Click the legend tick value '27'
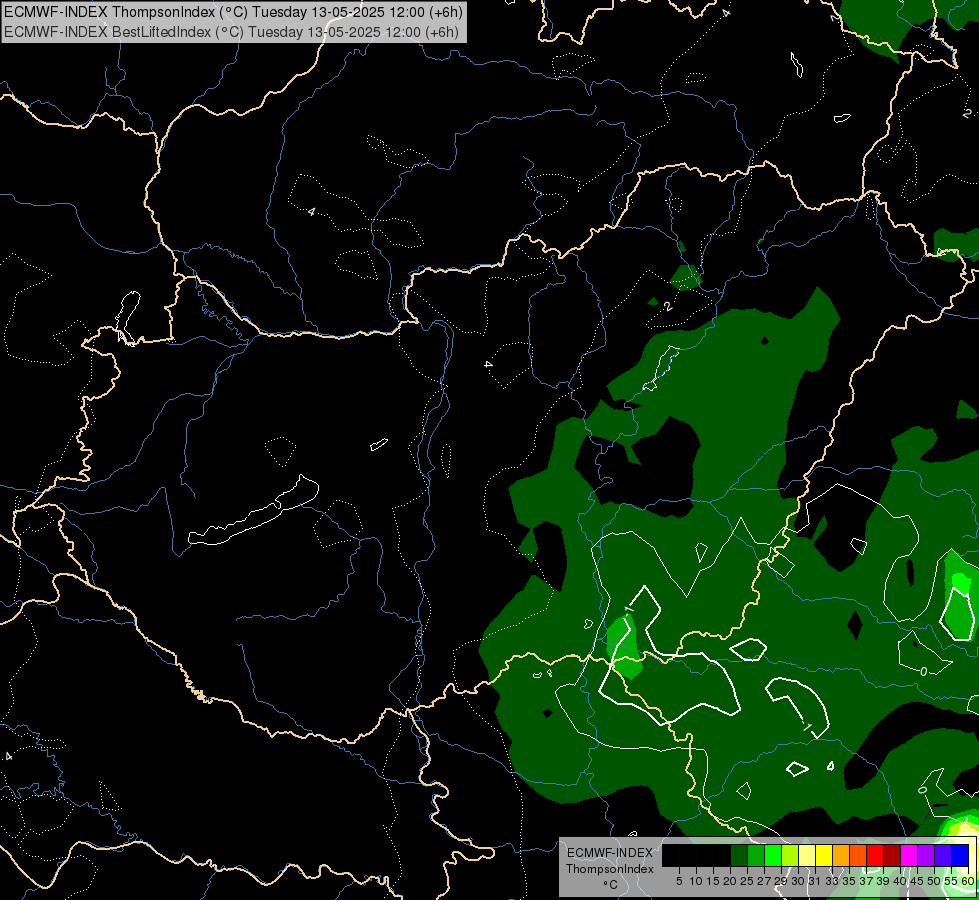Screen dimensions: 979x900 point(764,881)
